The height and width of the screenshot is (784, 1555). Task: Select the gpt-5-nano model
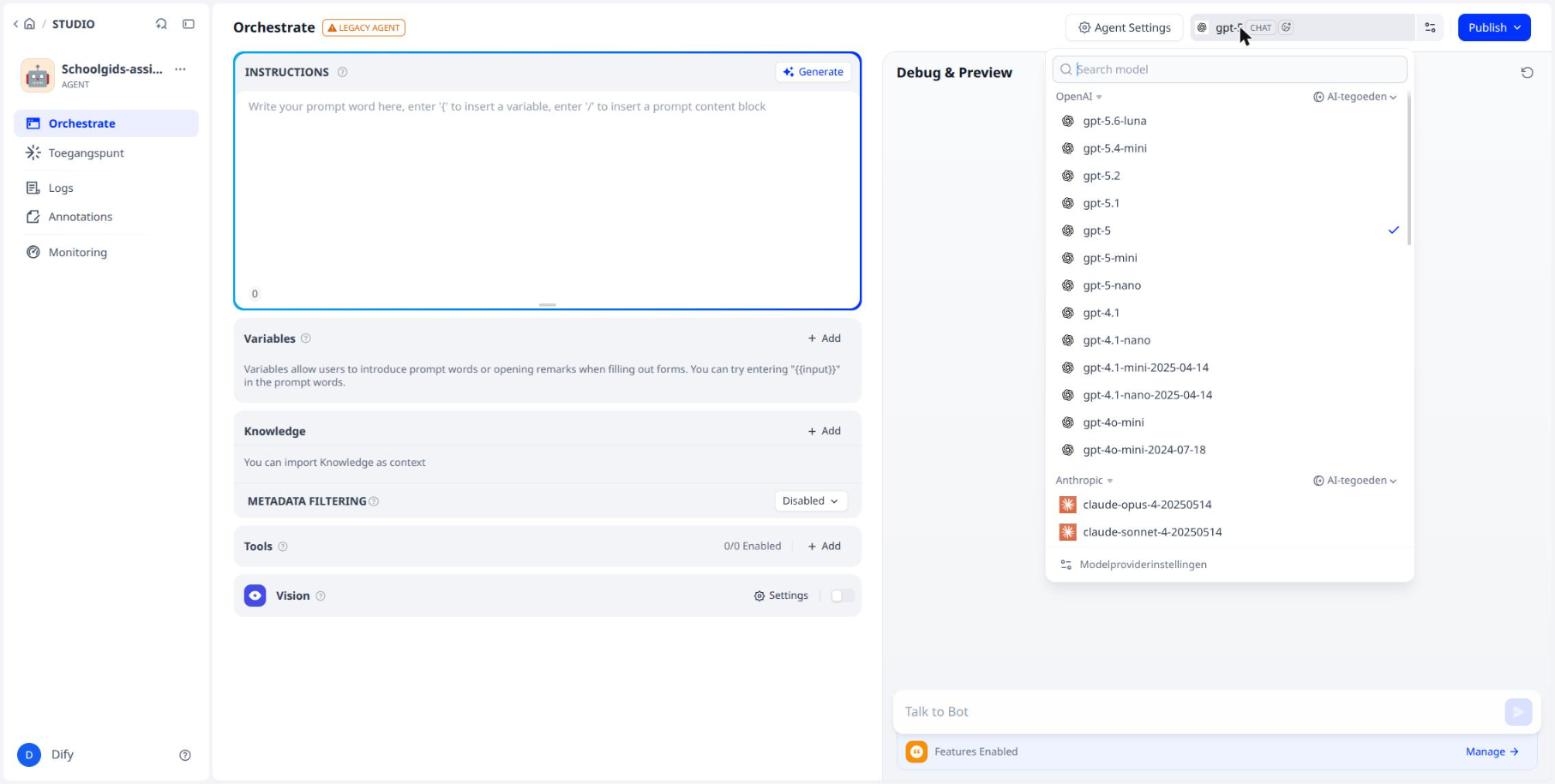coord(1229,286)
